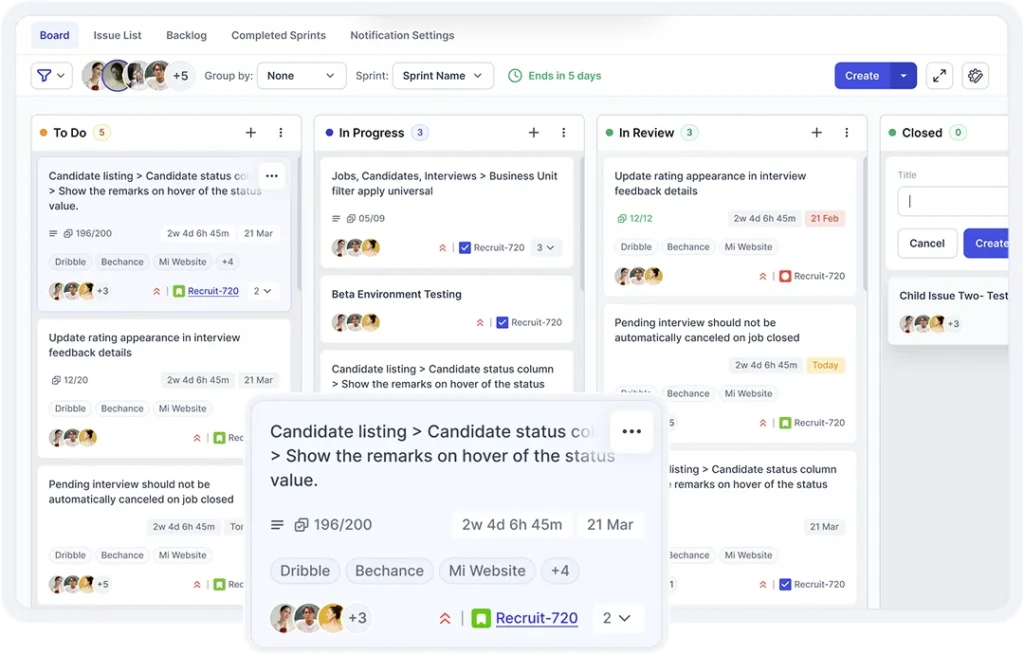Viewport: 1024px width, 654px height.
Task: Click the +5 more members avatar badge
Action: click(x=180, y=76)
